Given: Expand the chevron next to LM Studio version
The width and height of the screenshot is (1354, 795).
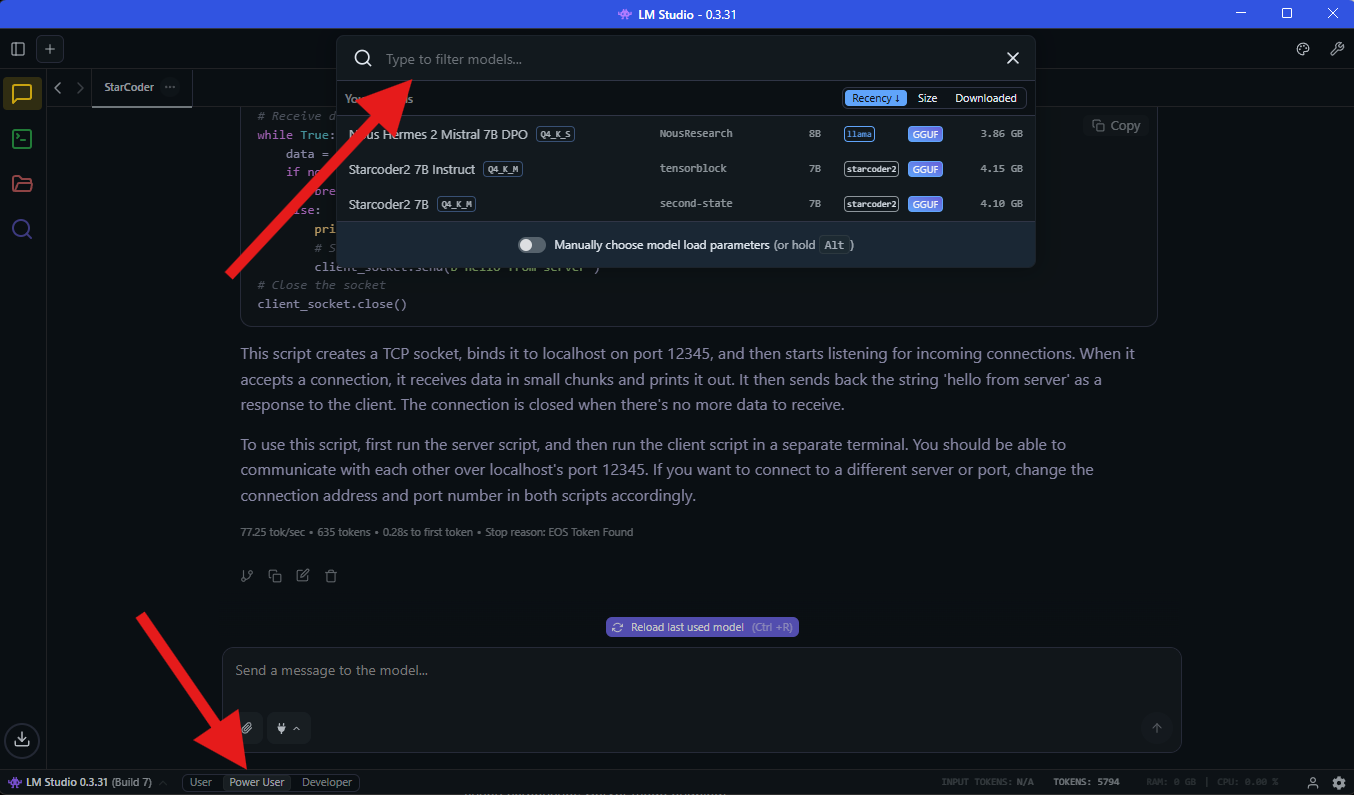Looking at the screenshot, I should click(163, 782).
